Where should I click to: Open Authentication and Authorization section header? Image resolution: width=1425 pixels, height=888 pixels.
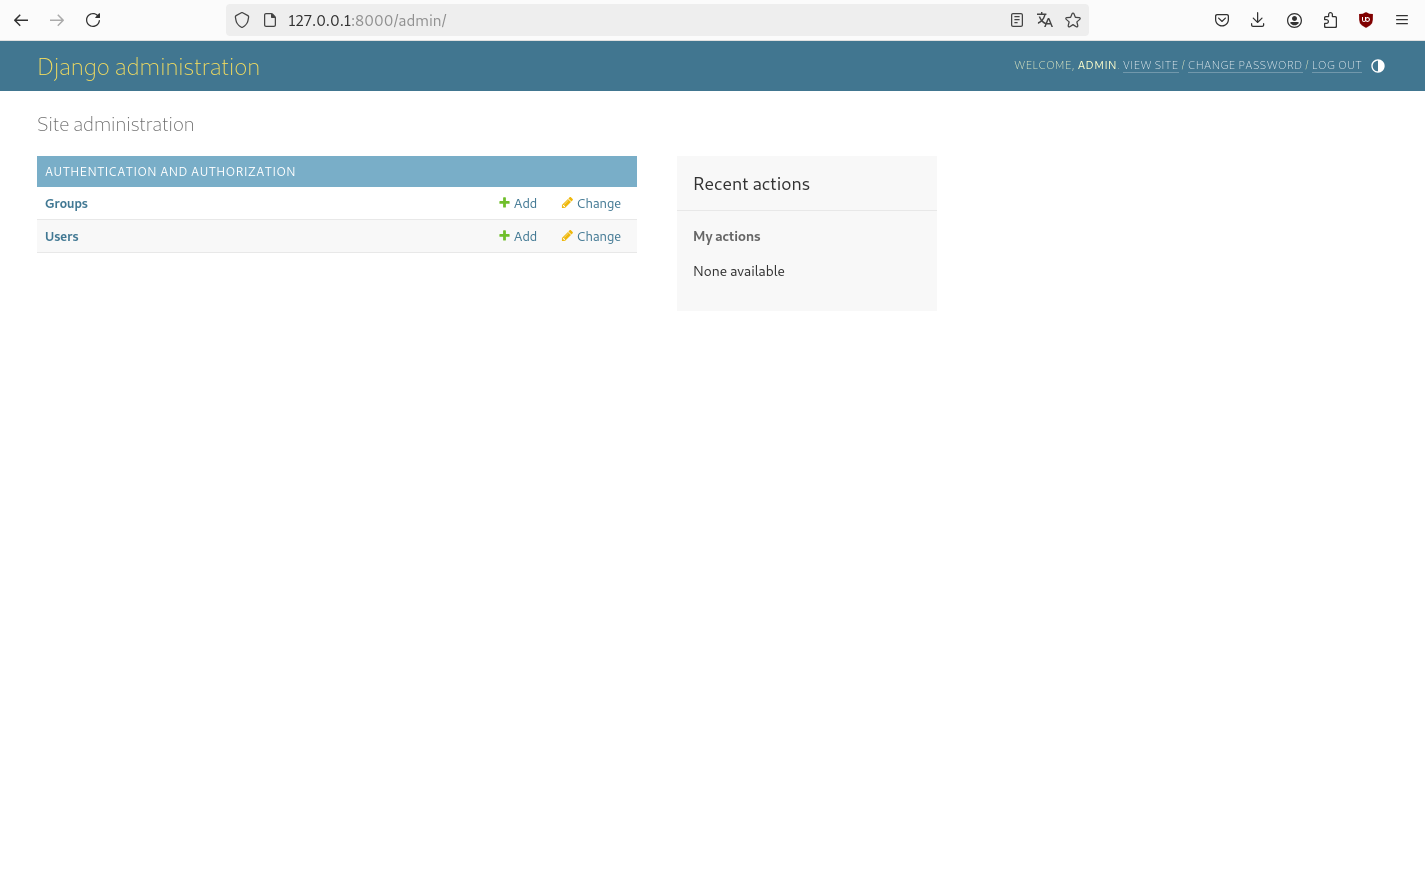coord(170,172)
